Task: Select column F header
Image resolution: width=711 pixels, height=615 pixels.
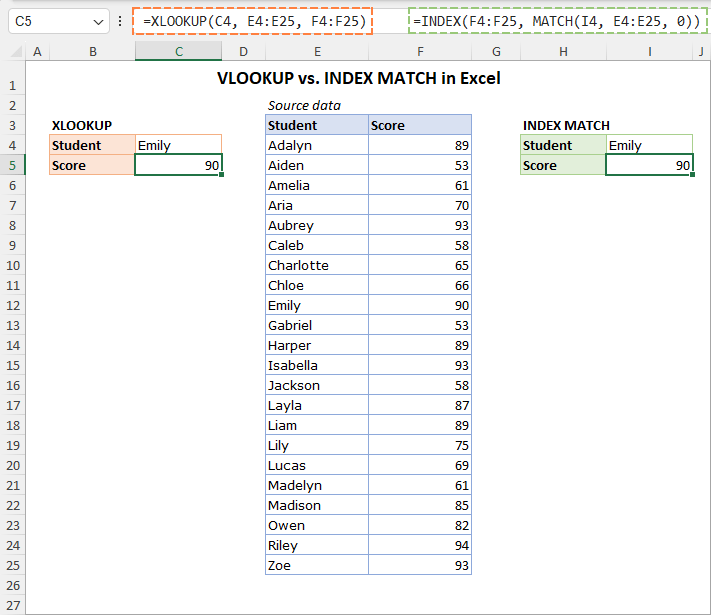Action: [x=420, y=52]
